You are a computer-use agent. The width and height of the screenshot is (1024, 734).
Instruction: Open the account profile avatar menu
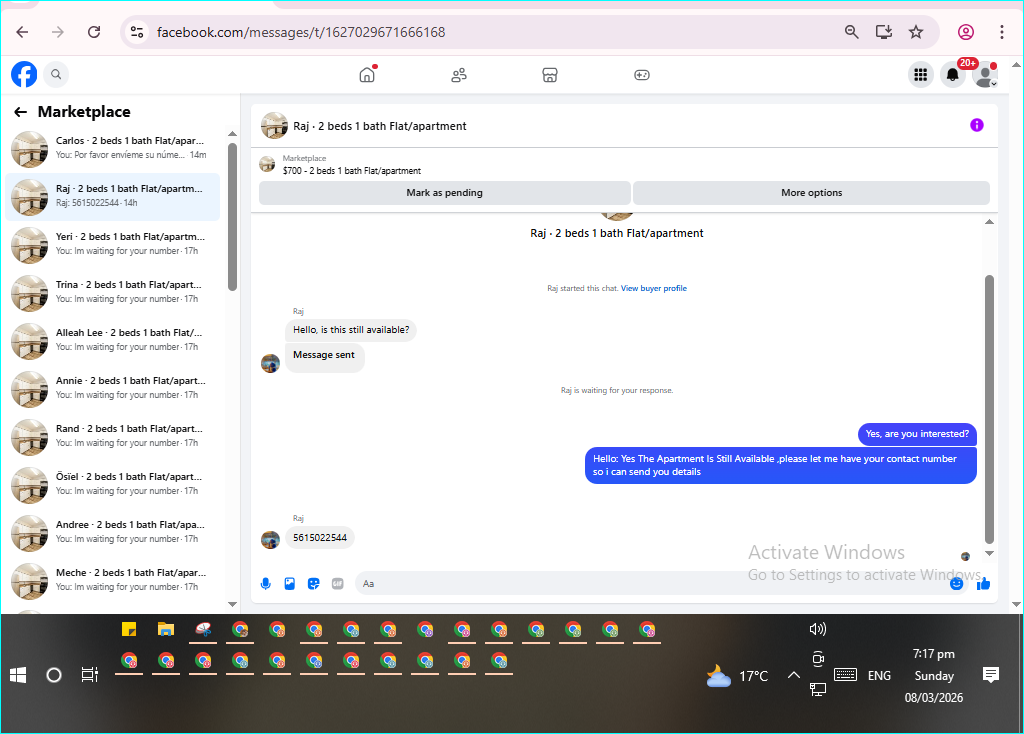tap(984, 75)
